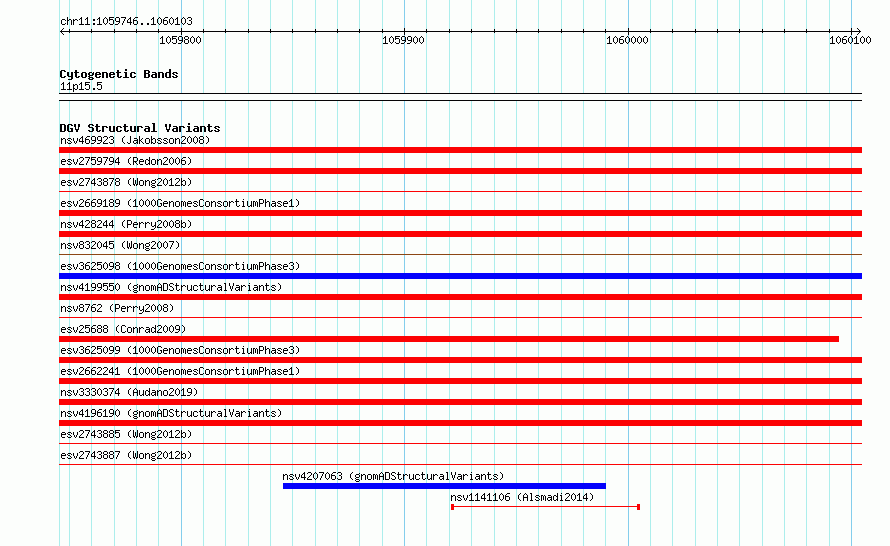This screenshot has height=546, width=890.
Task: Click the red bar under esv2669189
Action: 460,213
